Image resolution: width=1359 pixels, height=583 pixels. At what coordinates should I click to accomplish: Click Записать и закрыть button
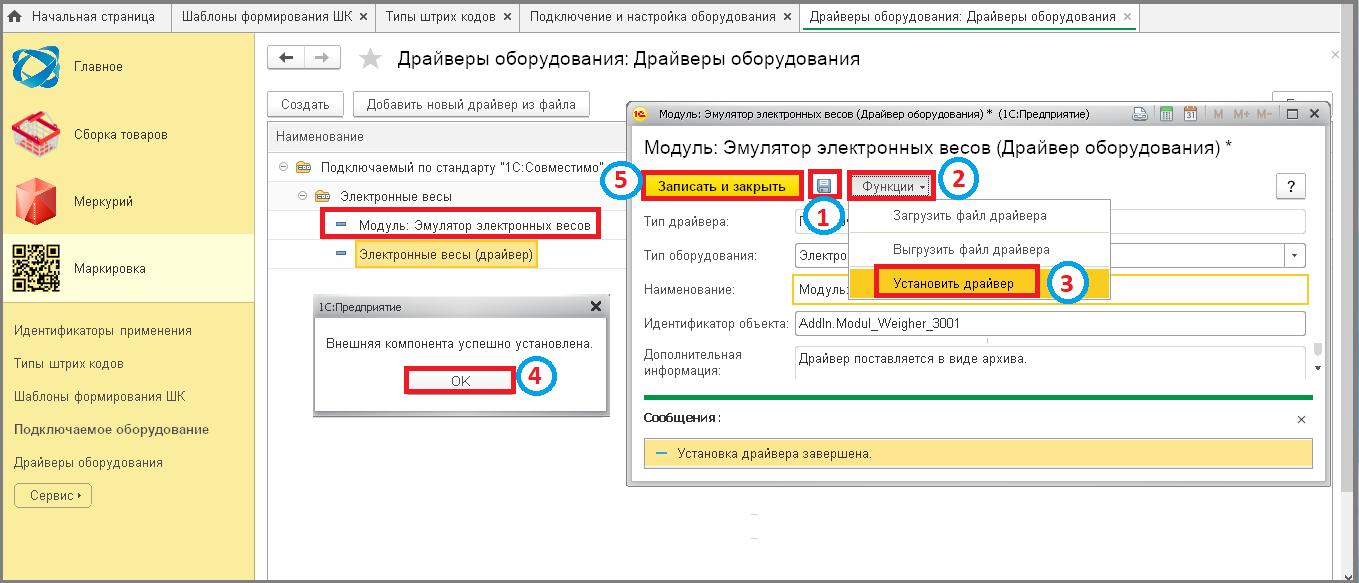click(721, 186)
